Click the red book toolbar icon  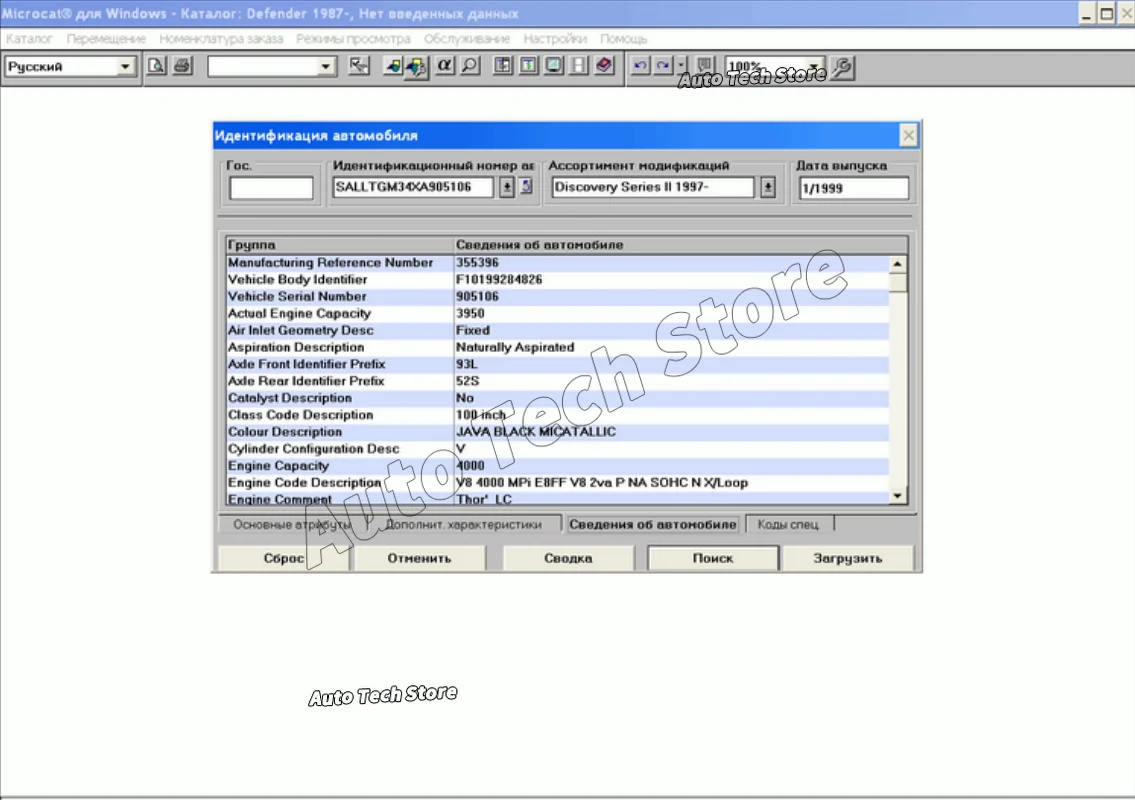pos(604,66)
